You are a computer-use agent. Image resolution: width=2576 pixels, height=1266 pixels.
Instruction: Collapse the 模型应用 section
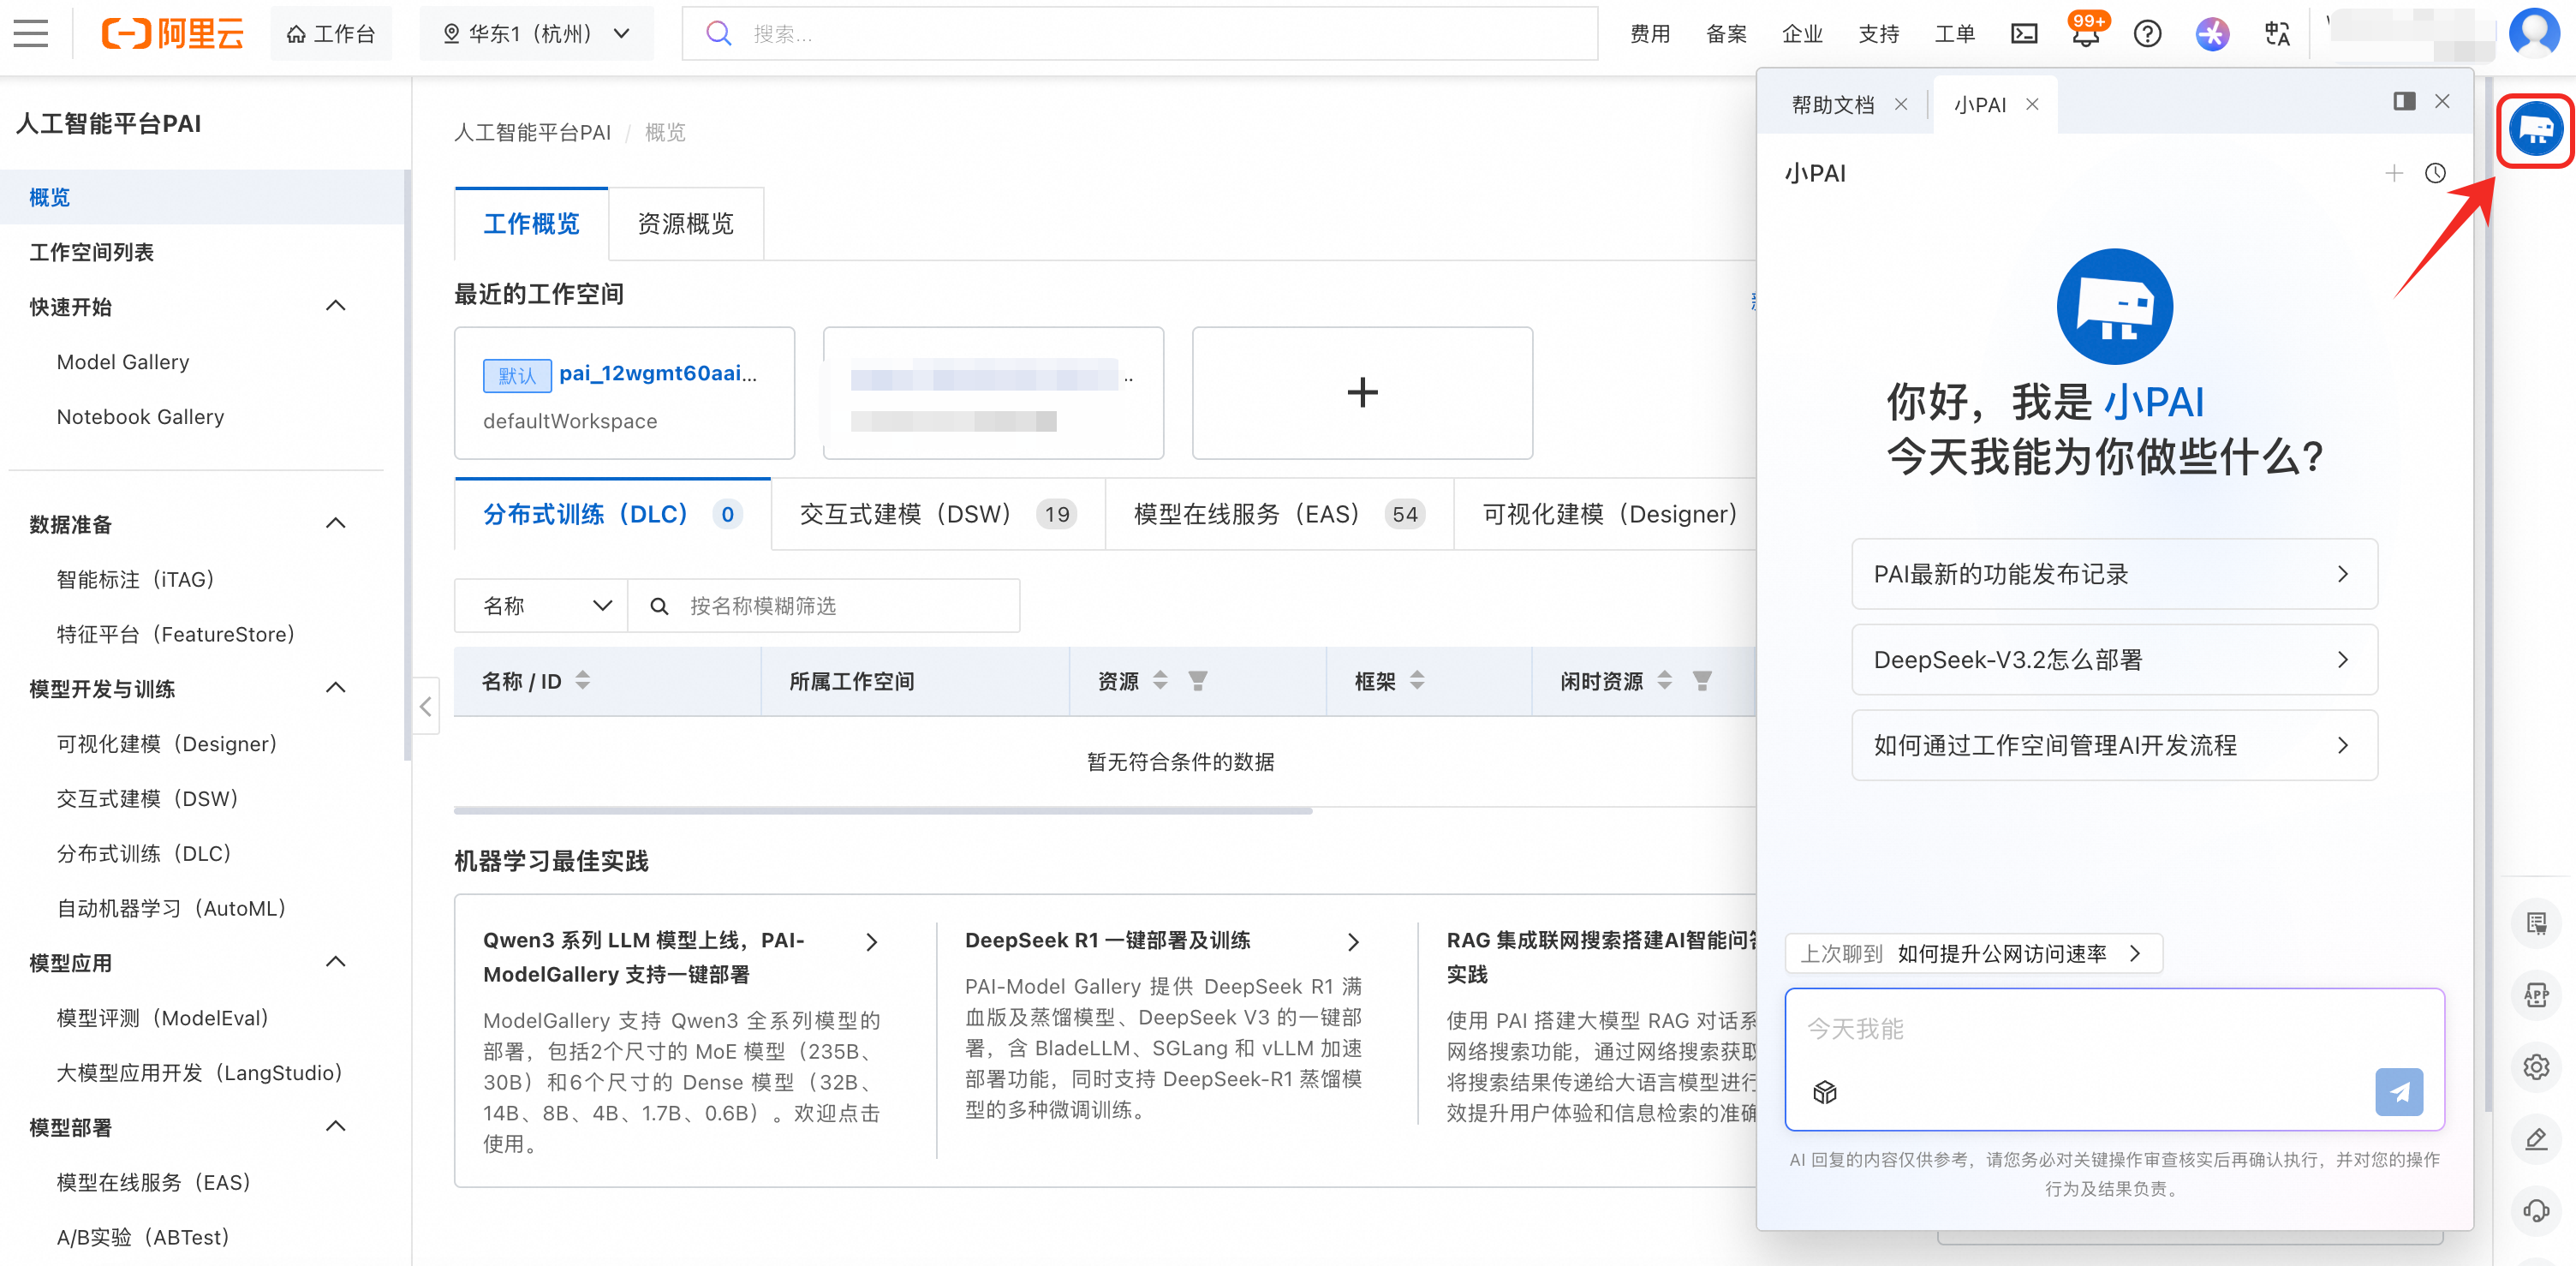(x=336, y=962)
